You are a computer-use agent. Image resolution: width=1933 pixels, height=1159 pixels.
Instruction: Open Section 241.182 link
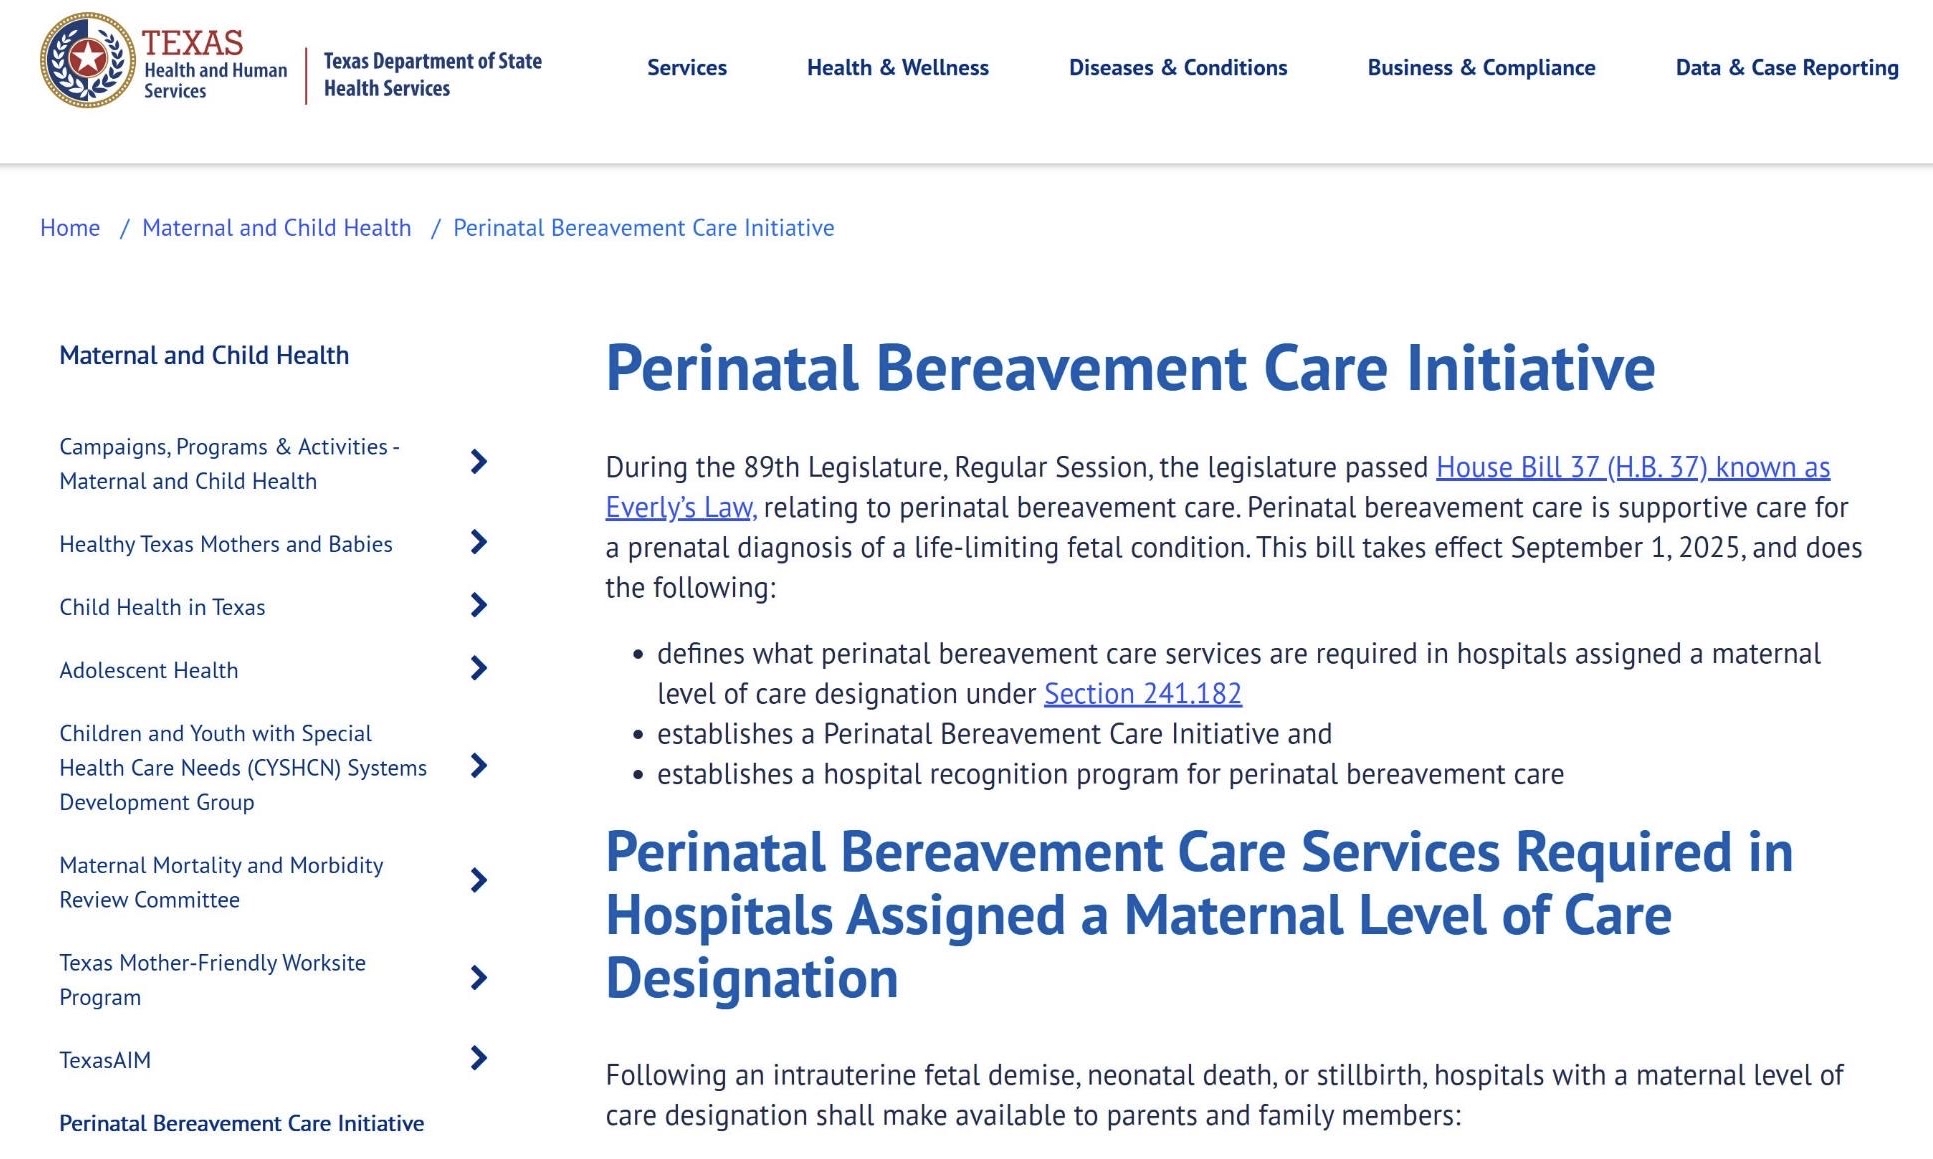point(1143,693)
